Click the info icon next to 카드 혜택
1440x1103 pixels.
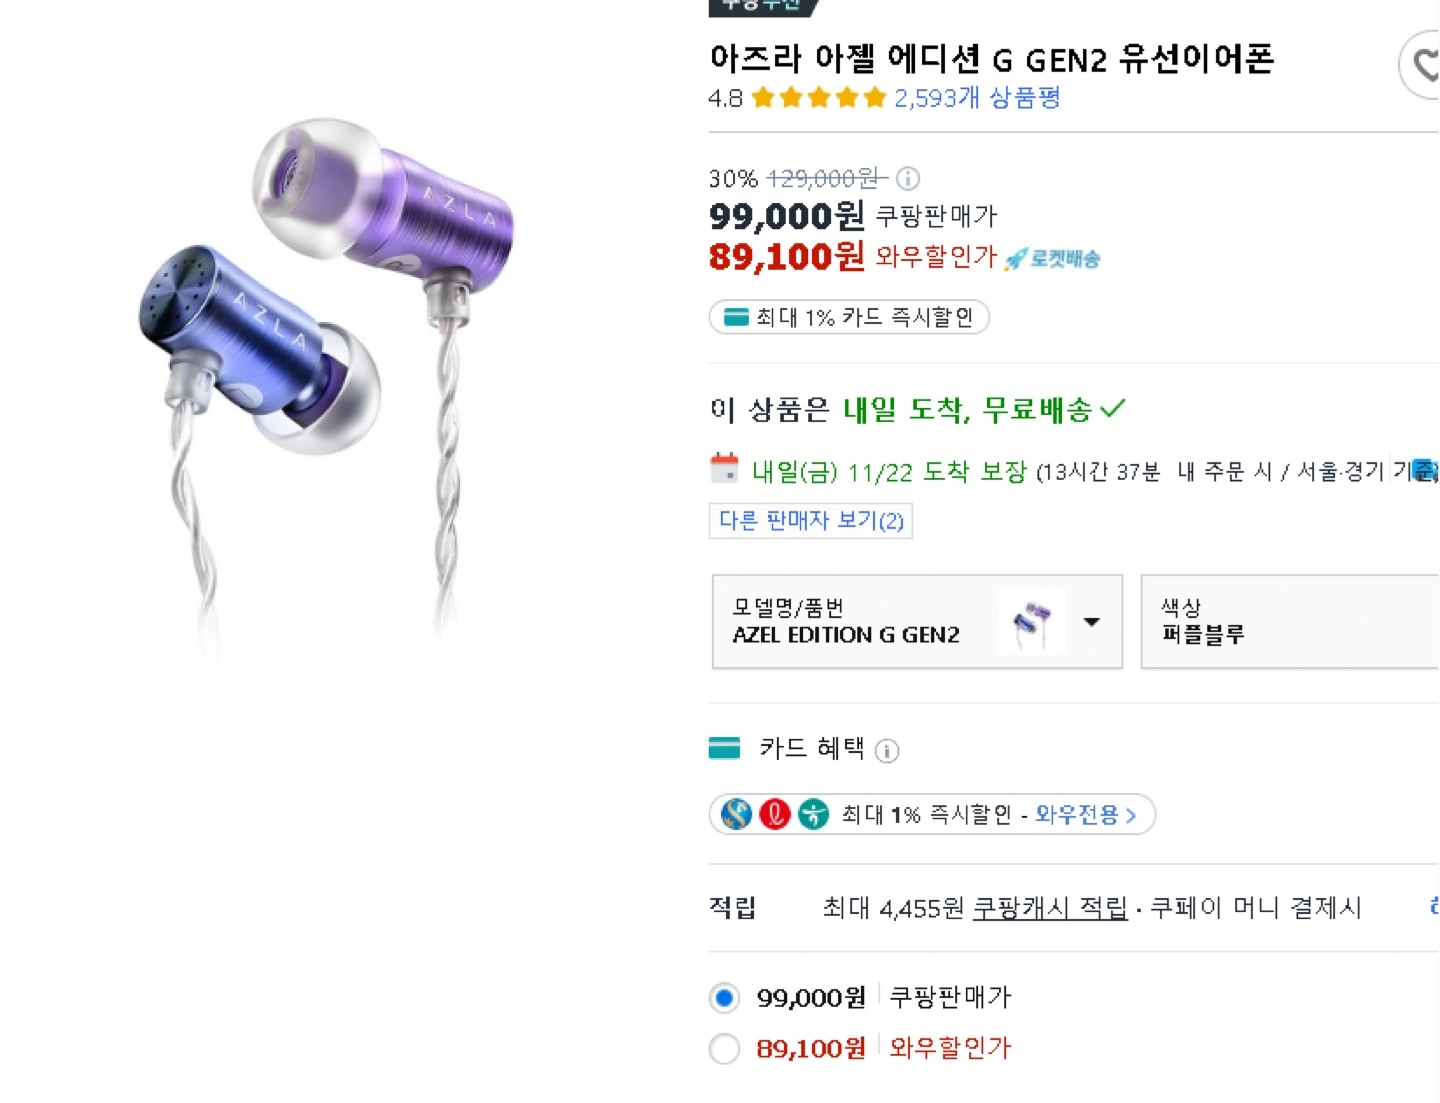click(x=887, y=751)
